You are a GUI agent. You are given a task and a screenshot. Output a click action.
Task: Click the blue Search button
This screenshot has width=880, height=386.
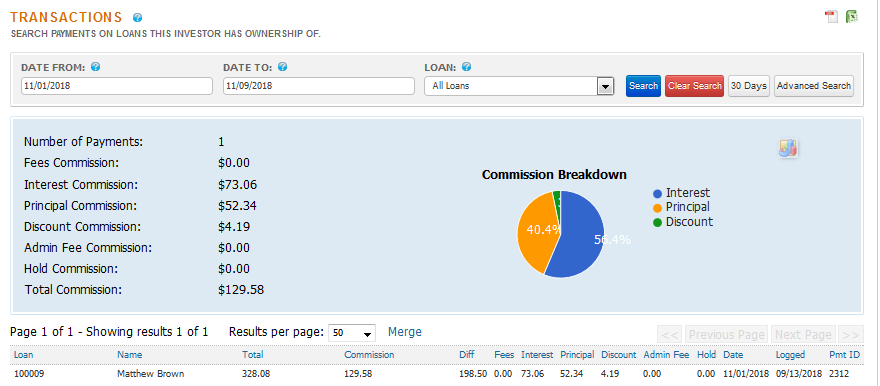click(643, 86)
